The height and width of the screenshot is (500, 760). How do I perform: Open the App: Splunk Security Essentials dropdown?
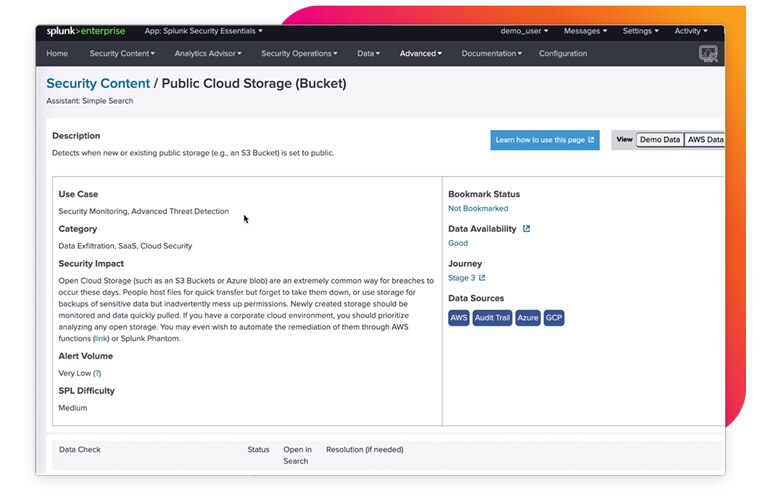(204, 31)
